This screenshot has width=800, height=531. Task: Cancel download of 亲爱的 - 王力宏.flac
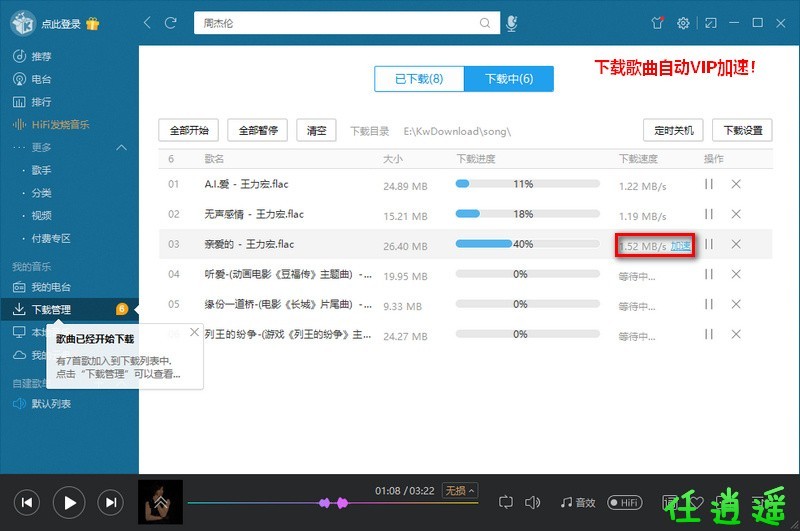[x=736, y=244]
